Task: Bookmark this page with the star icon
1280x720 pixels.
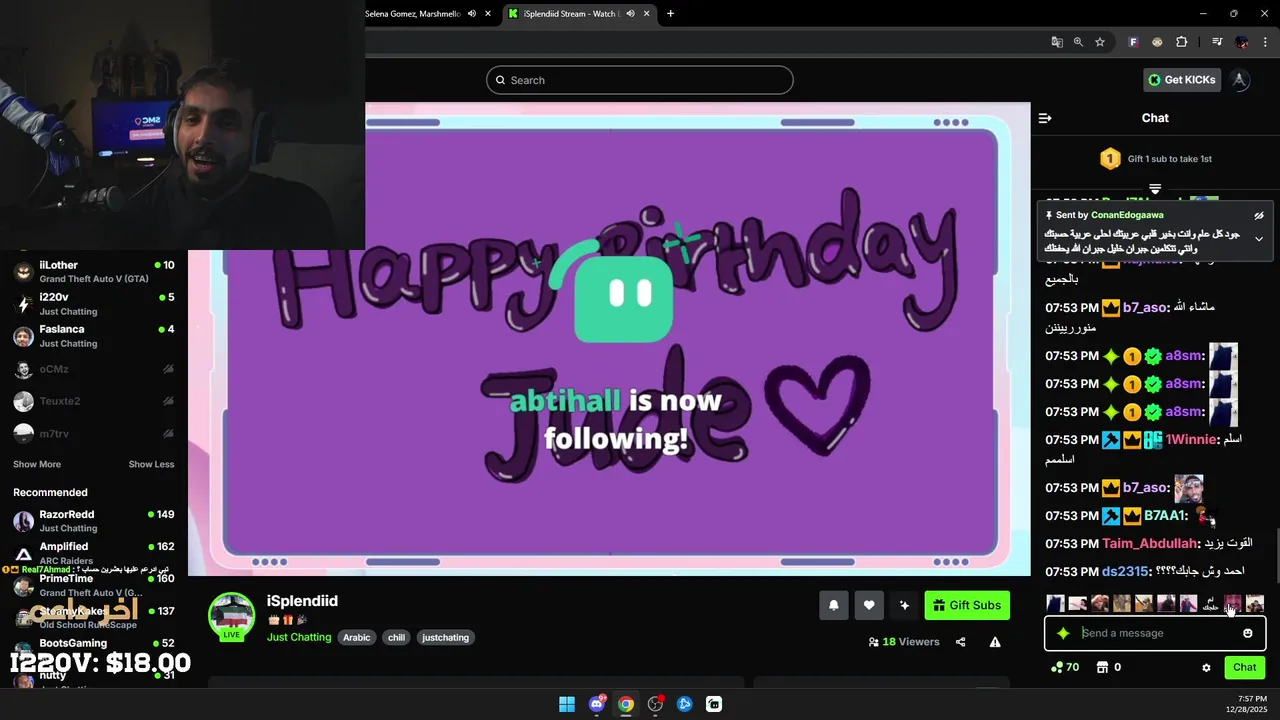Action: (x=1100, y=42)
